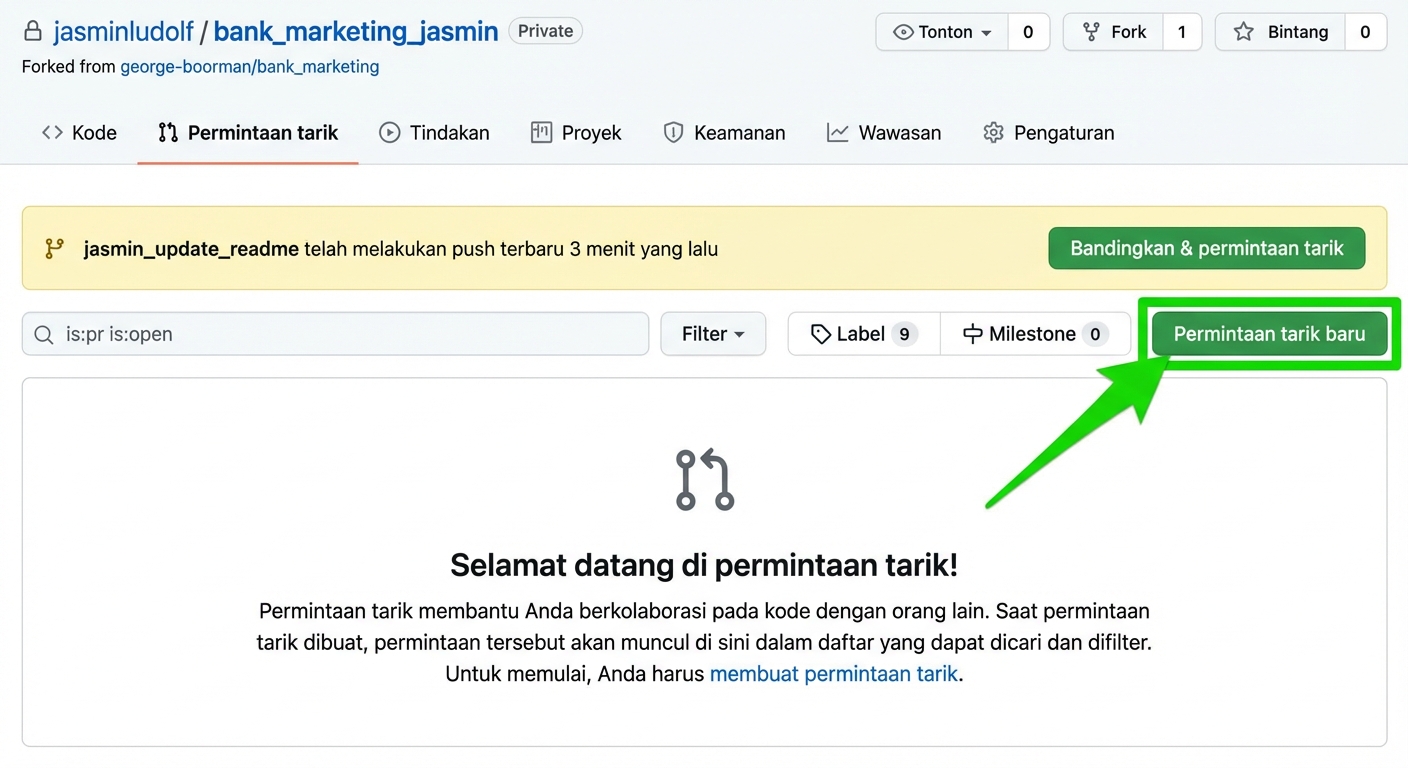Click the Fork button

pos(1115,32)
